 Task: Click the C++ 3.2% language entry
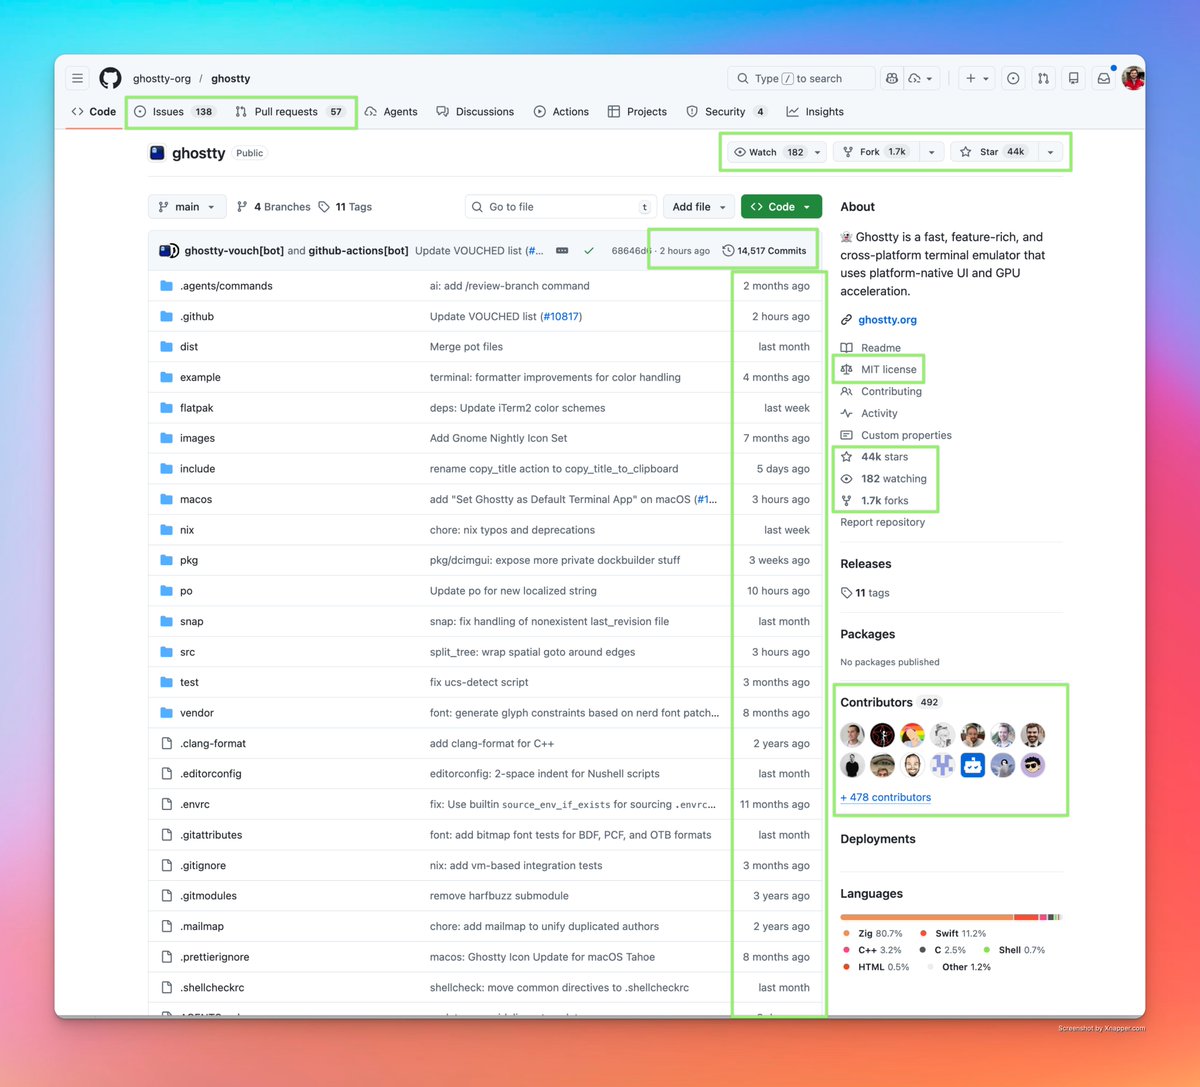[873, 950]
